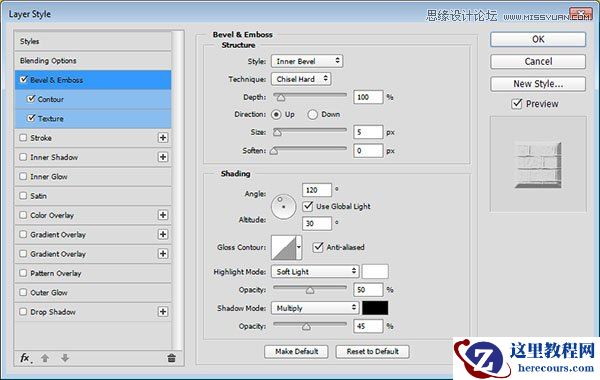Click the Angle and Altitude light dial

284,207
